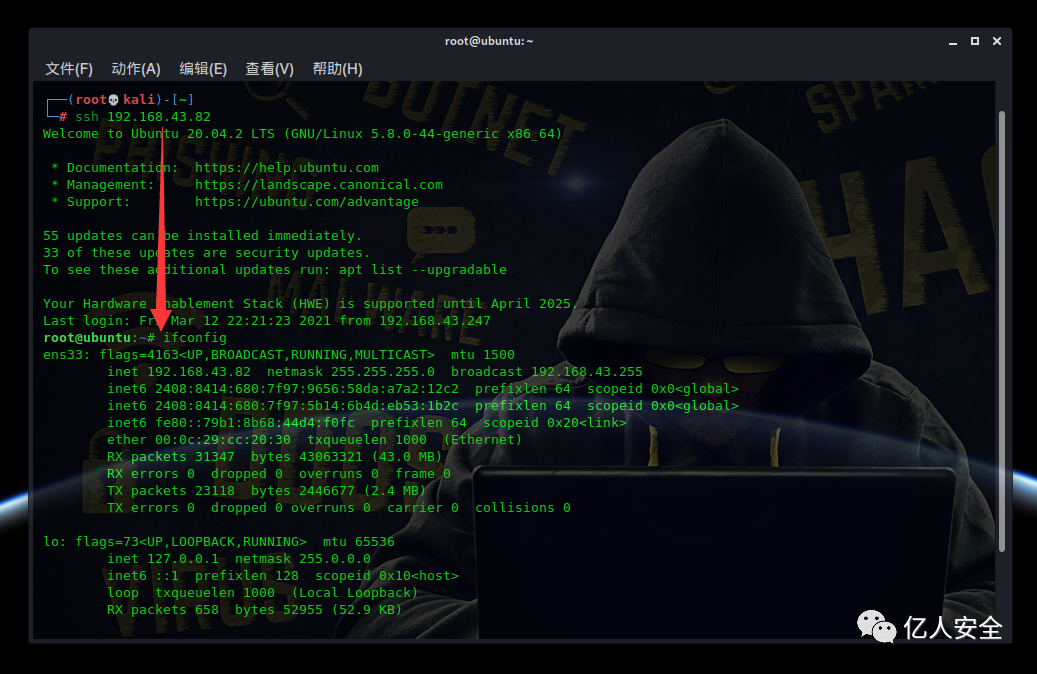
Task: Click the terminal vertical scrollbar
Action: [x=1001, y=331]
